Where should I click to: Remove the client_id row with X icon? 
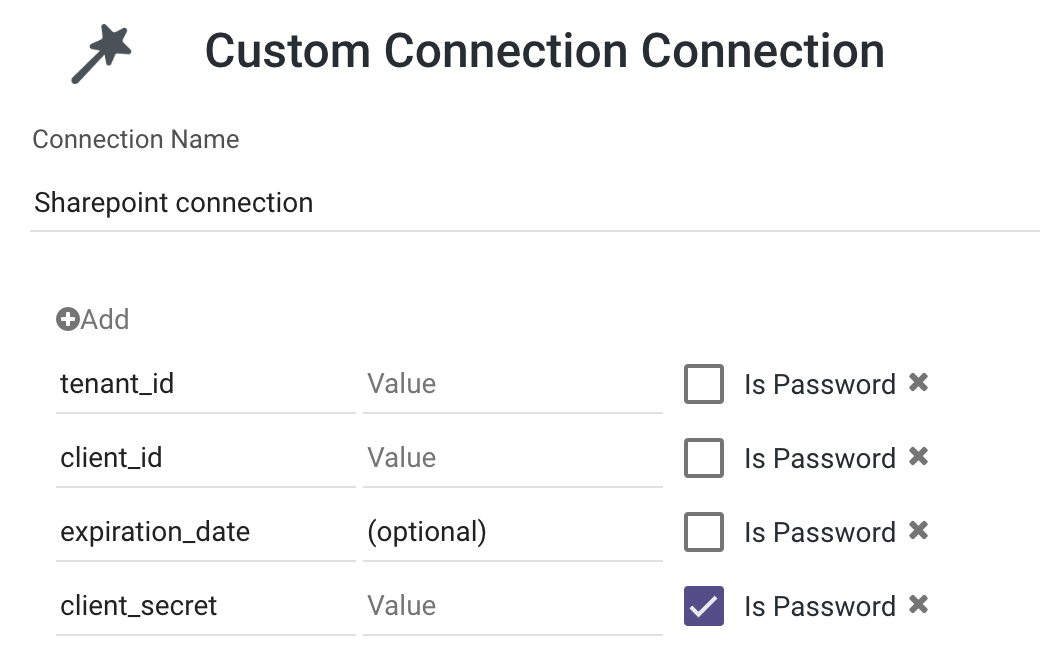pyautogui.click(x=919, y=456)
